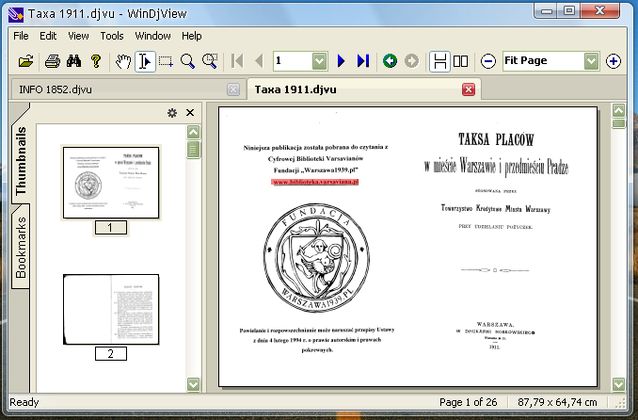Select the hand drag tool
The width and height of the screenshot is (638, 420).
point(123,61)
